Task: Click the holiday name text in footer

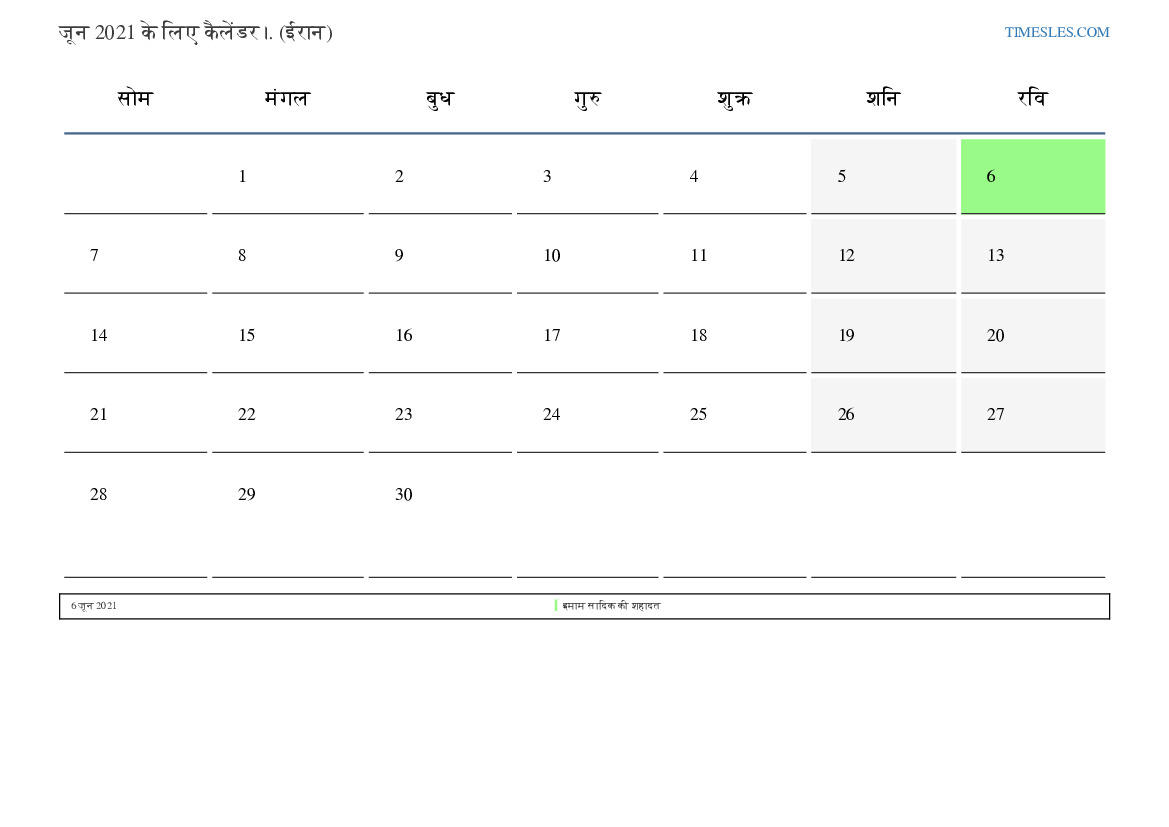Action: tap(611, 606)
